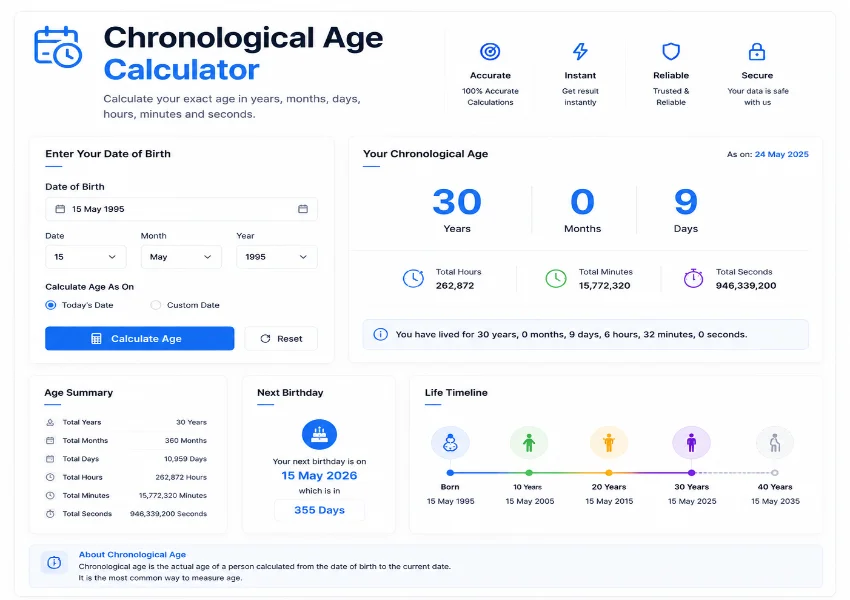Click the About Chronological Age heading
Image resolution: width=850 pixels, height=600 pixels.
(132, 554)
